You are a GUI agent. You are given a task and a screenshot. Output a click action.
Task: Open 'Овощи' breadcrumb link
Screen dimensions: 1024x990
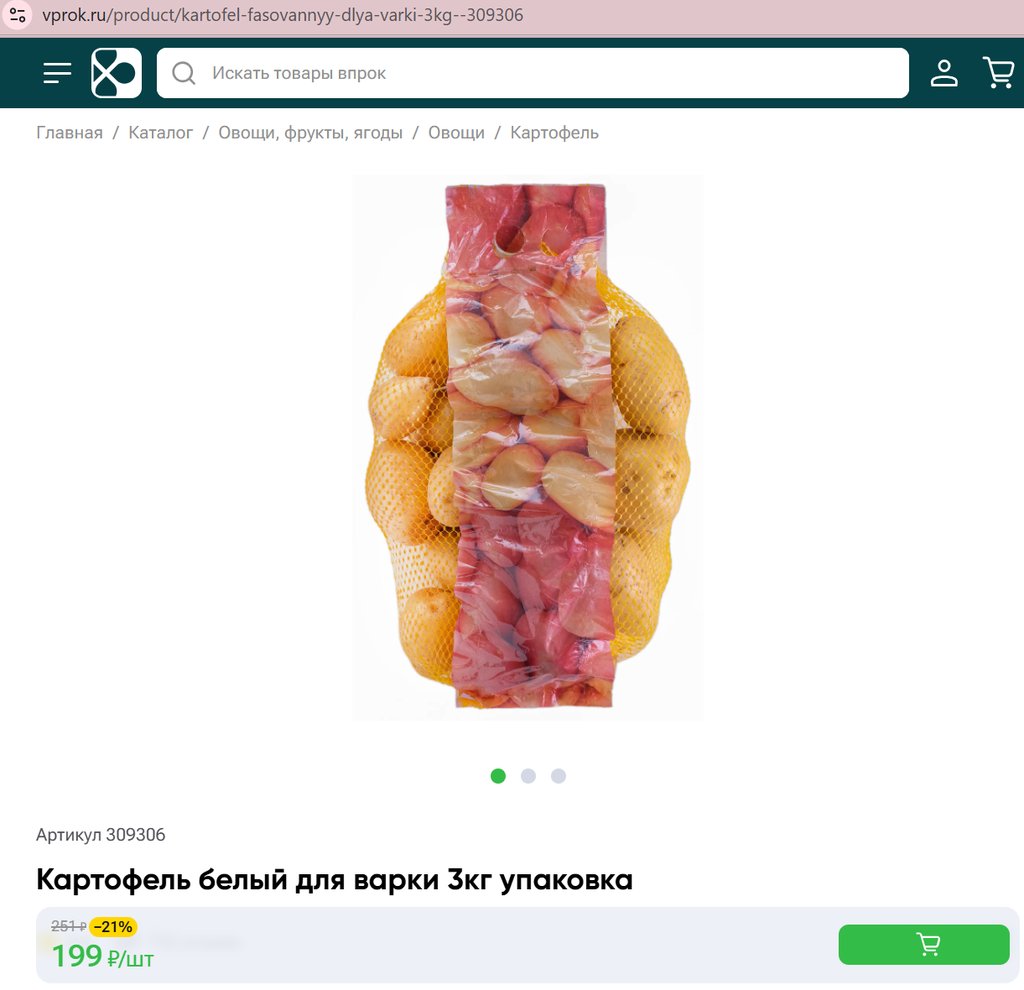456,133
